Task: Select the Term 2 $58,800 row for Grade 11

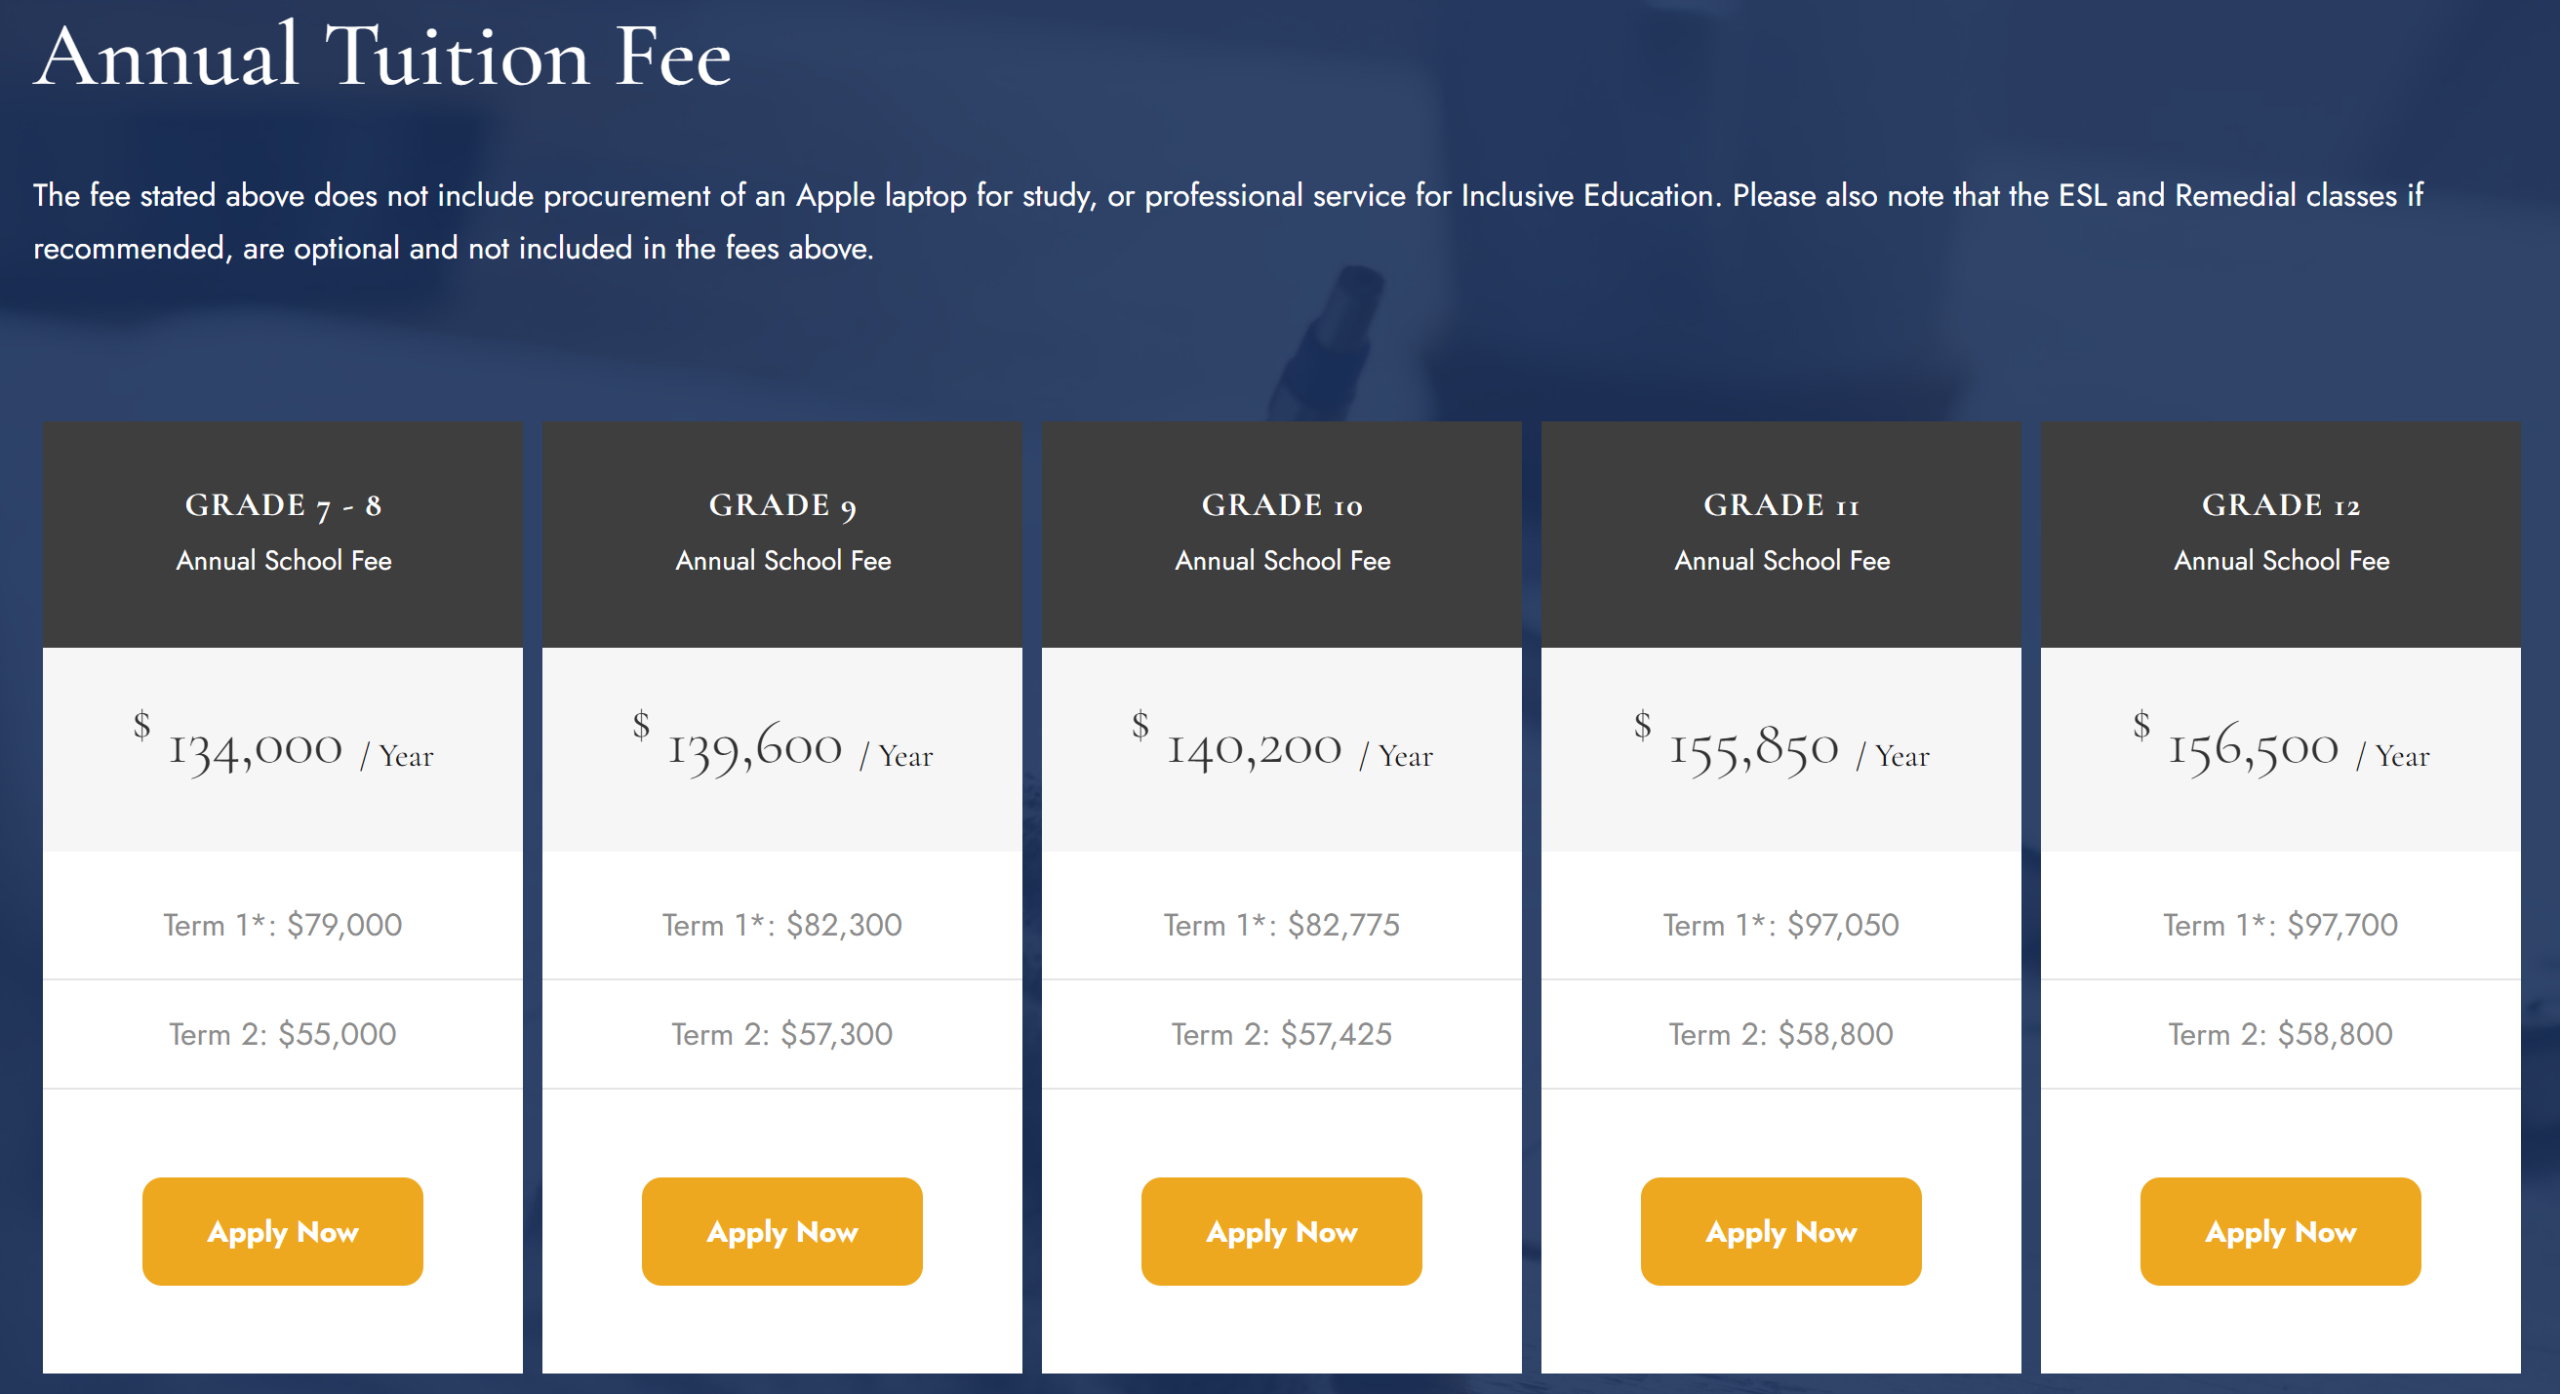Action: click(x=1781, y=1034)
